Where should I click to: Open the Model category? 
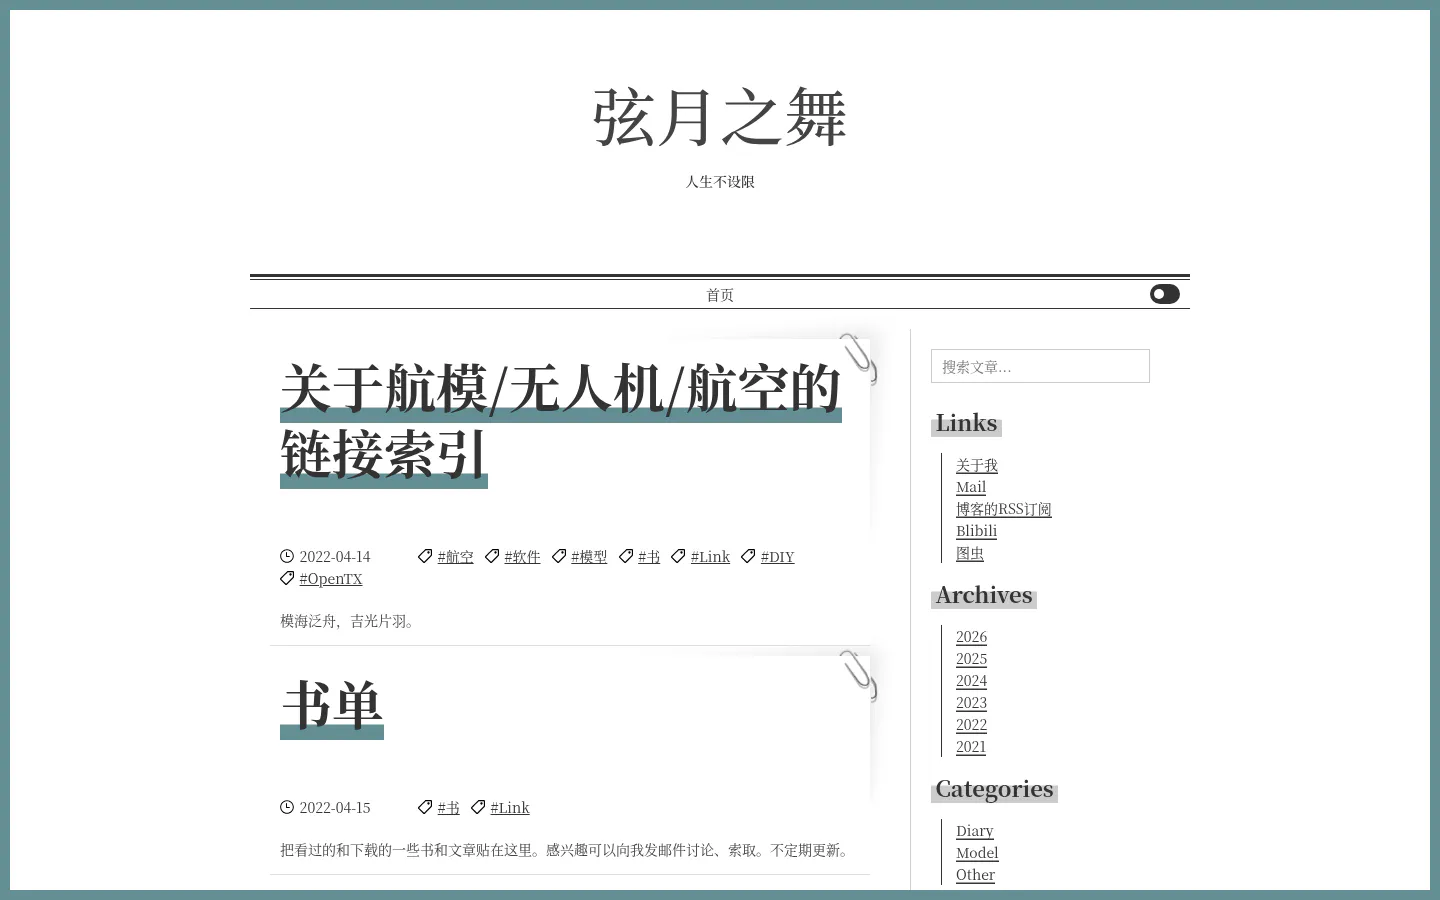tap(977, 853)
